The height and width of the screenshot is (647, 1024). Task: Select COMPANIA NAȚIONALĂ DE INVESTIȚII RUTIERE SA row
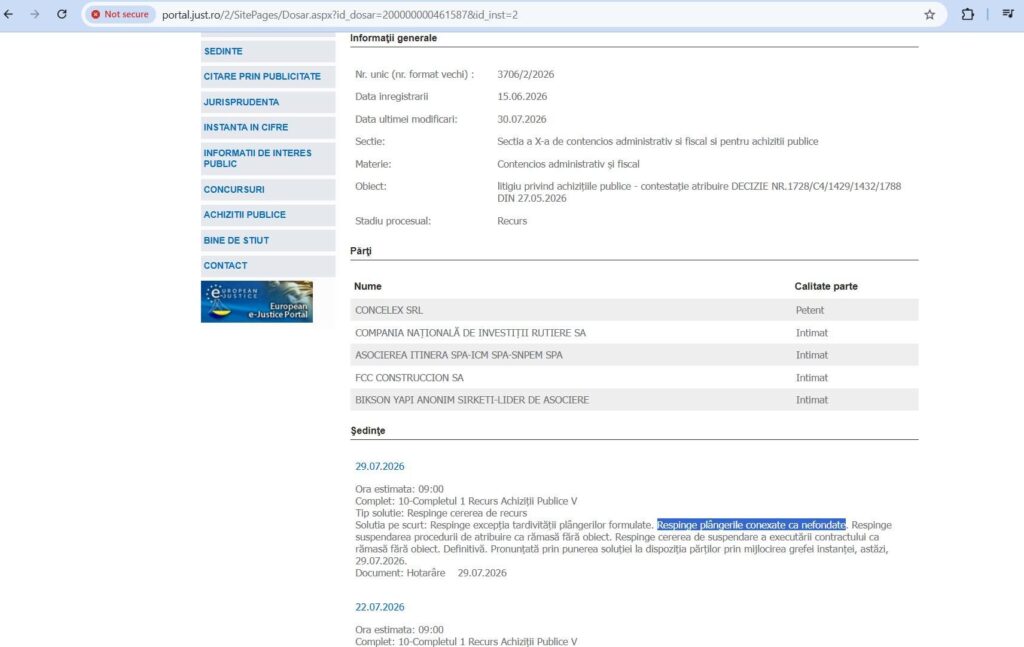(634, 333)
